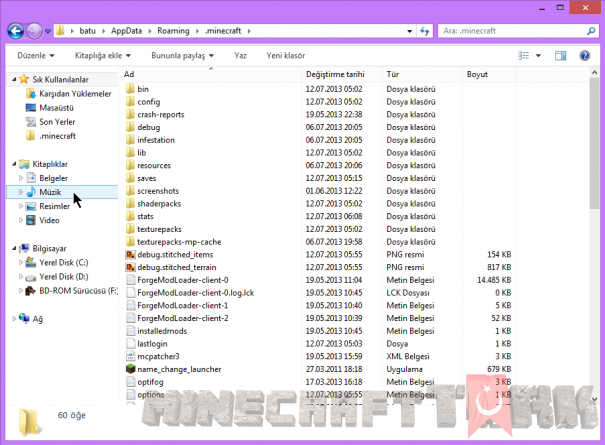
Task: Select the ForgeModLoader-client-1 file name
Action: click(x=183, y=306)
